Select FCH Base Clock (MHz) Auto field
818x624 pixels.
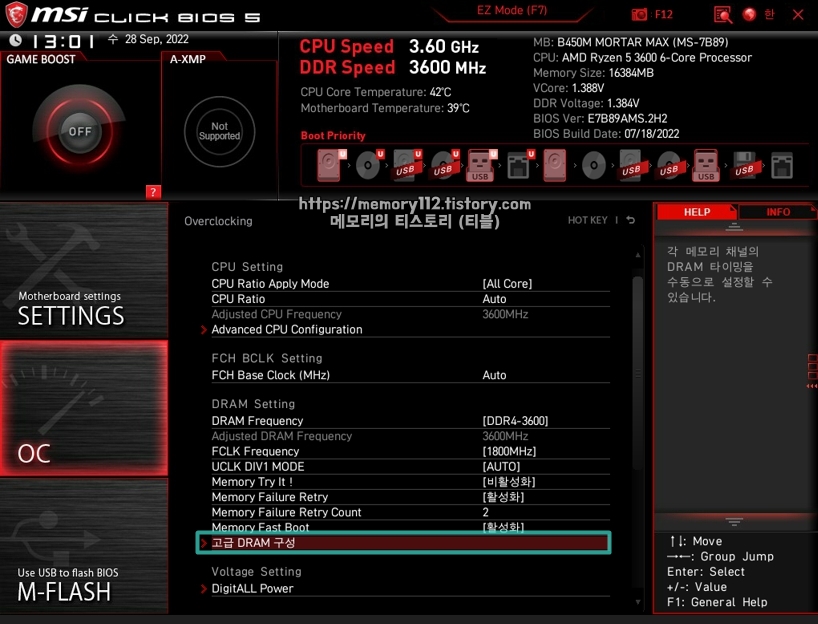click(x=494, y=375)
